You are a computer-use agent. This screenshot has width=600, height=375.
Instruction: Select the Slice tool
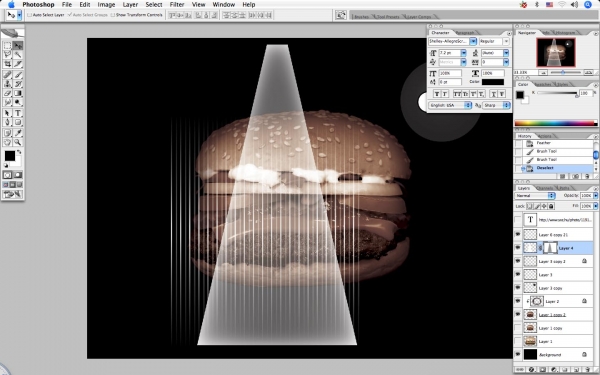(18, 64)
